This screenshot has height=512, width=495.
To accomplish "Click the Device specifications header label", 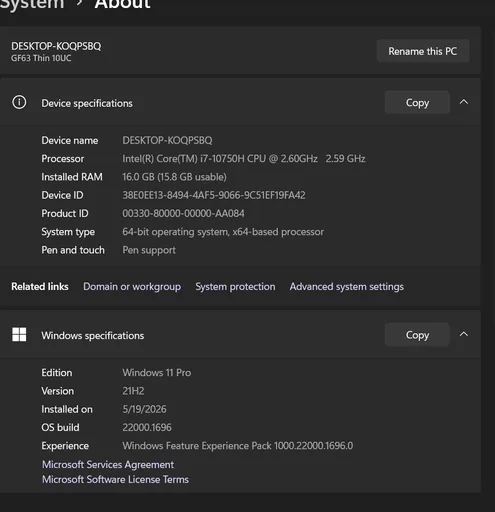I will pos(87,103).
